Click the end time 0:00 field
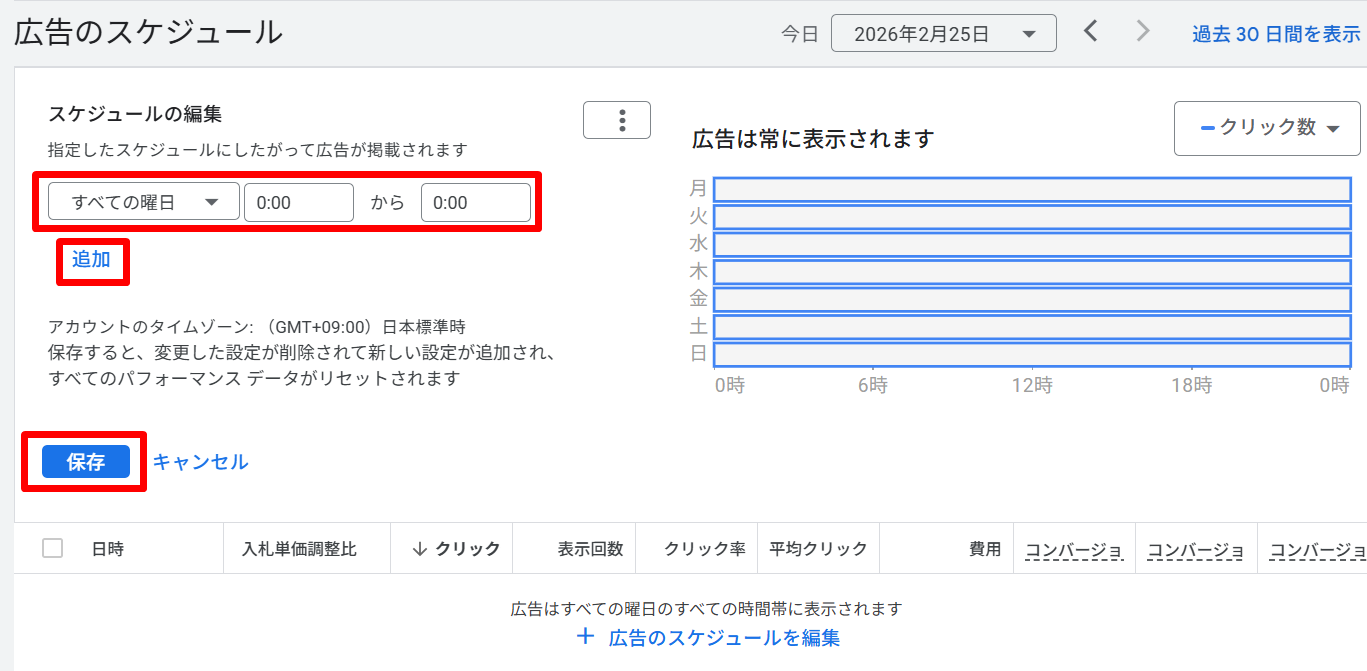The width and height of the screenshot is (1367, 671). point(476,201)
